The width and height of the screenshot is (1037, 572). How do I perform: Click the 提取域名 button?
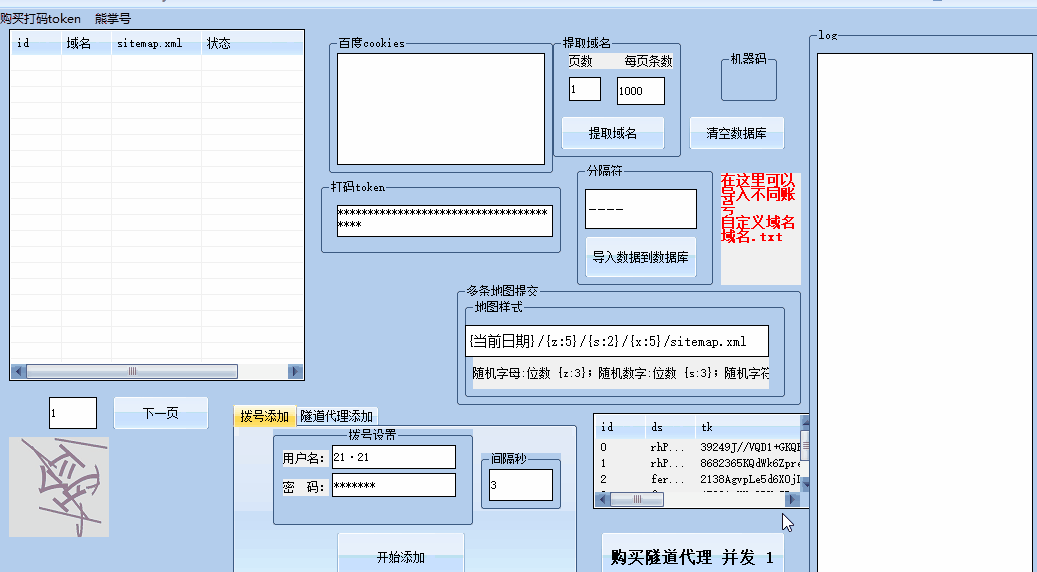pyautogui.click(x=613, y=133)
